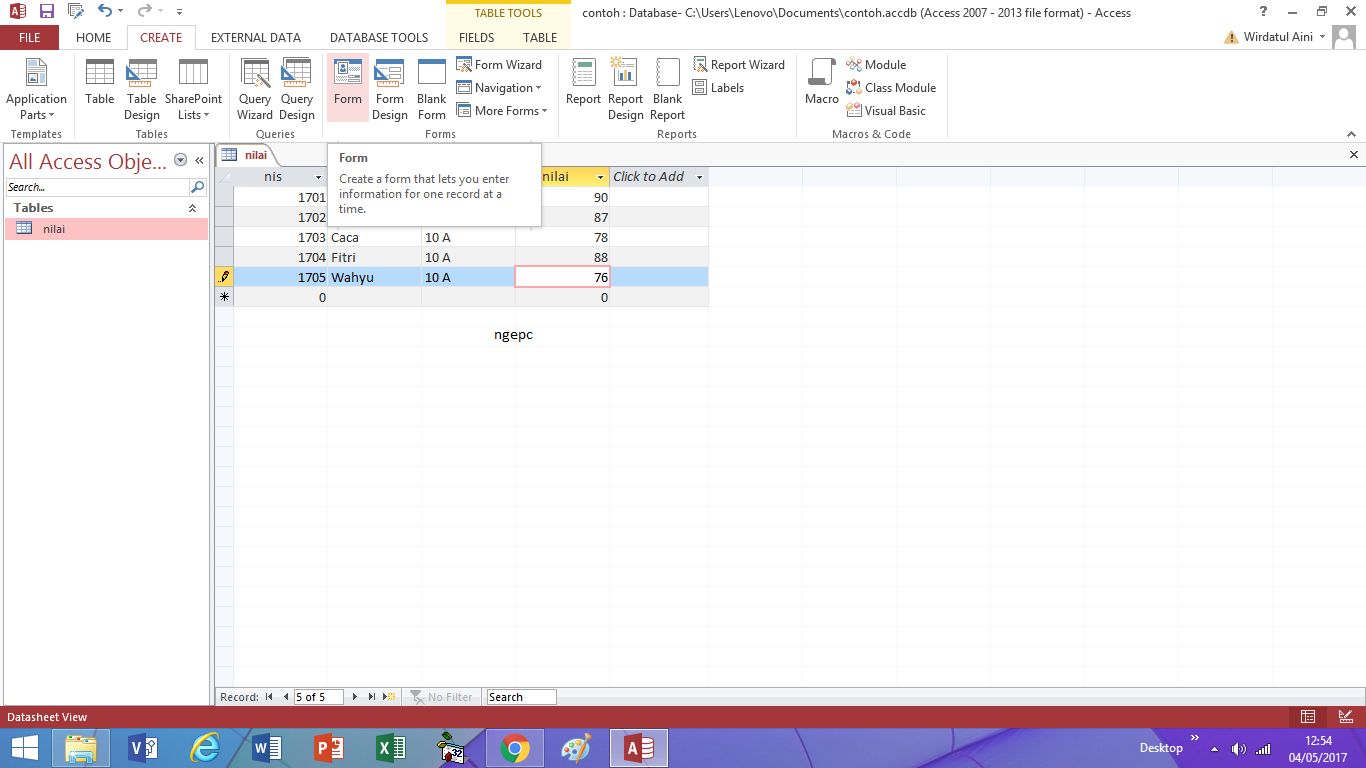Open the Navigation forms dropdown
Screen dimensions: 1366x768
tap(499, 87)
